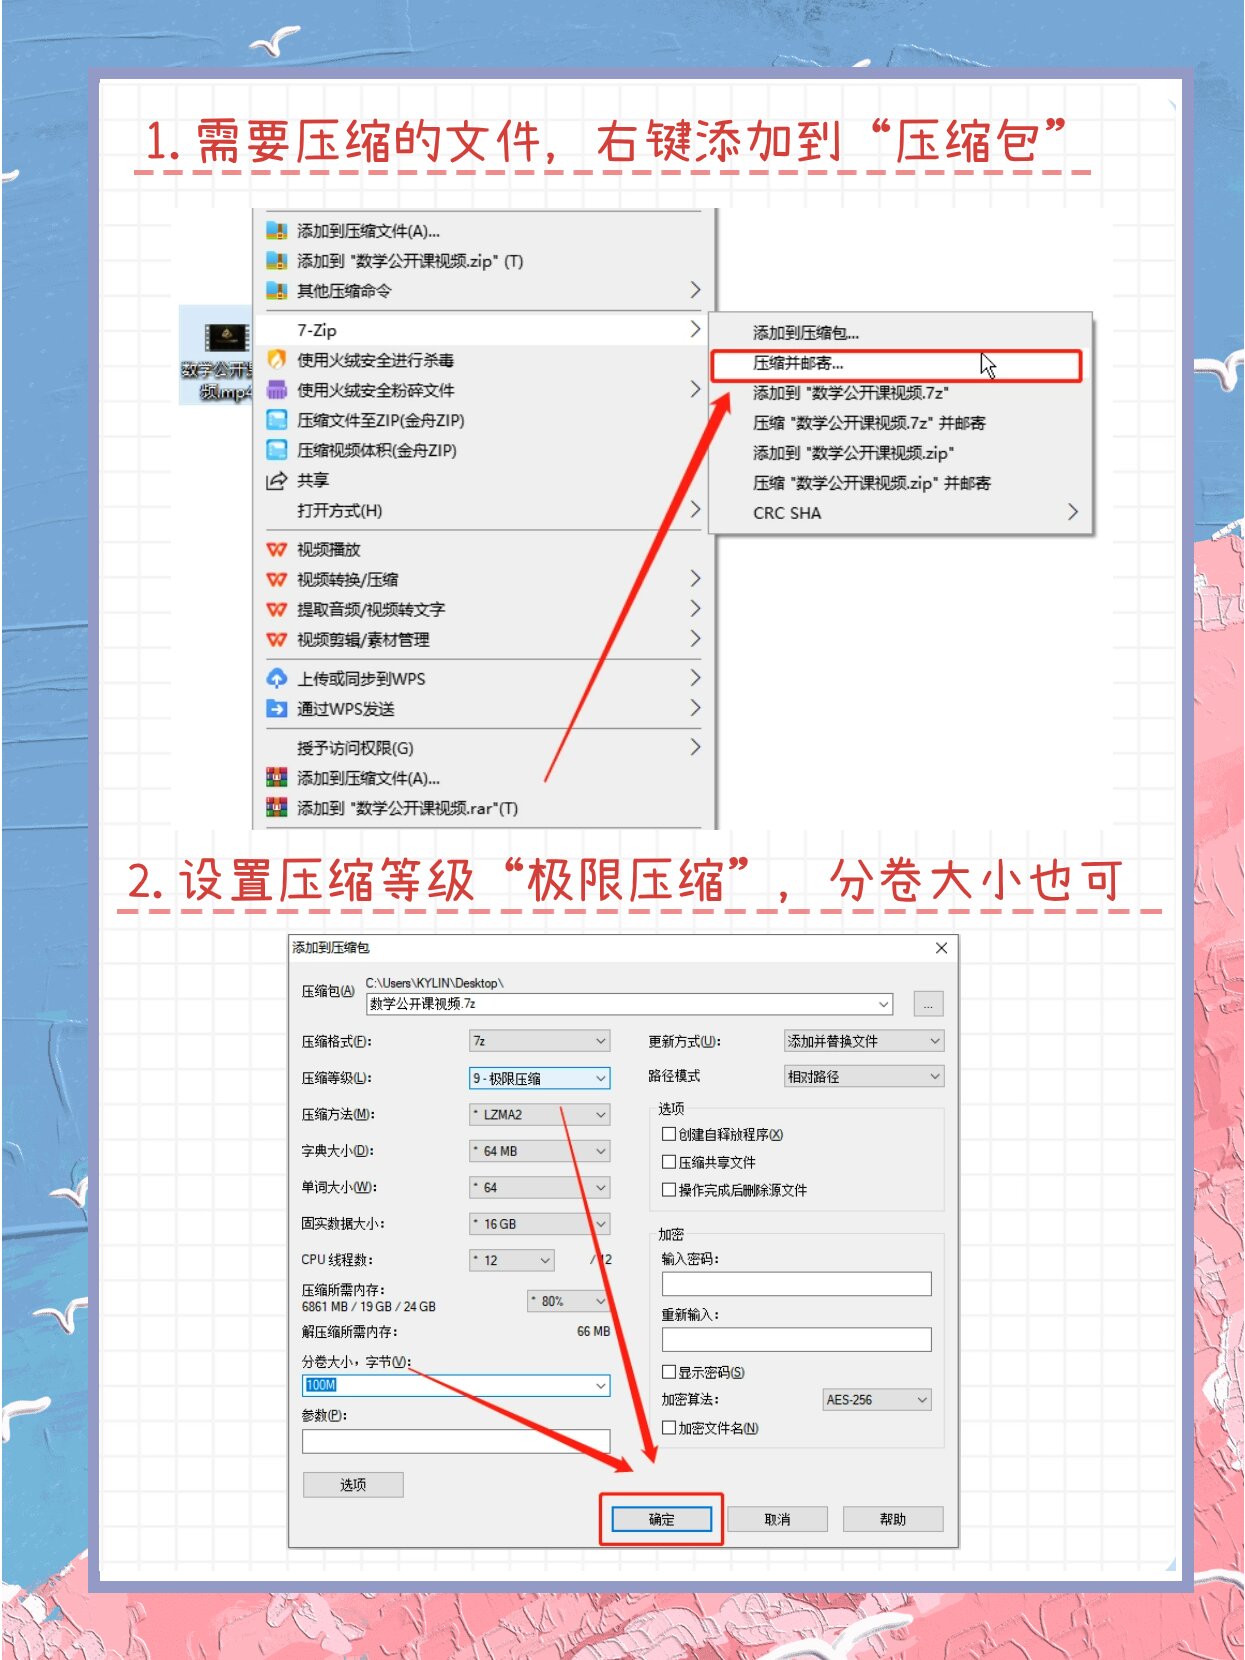Click the icon beside 压缩视频体积(金舟ZIP)
The width and height of the screenshot is (1245, 1660).
point(276,450)
